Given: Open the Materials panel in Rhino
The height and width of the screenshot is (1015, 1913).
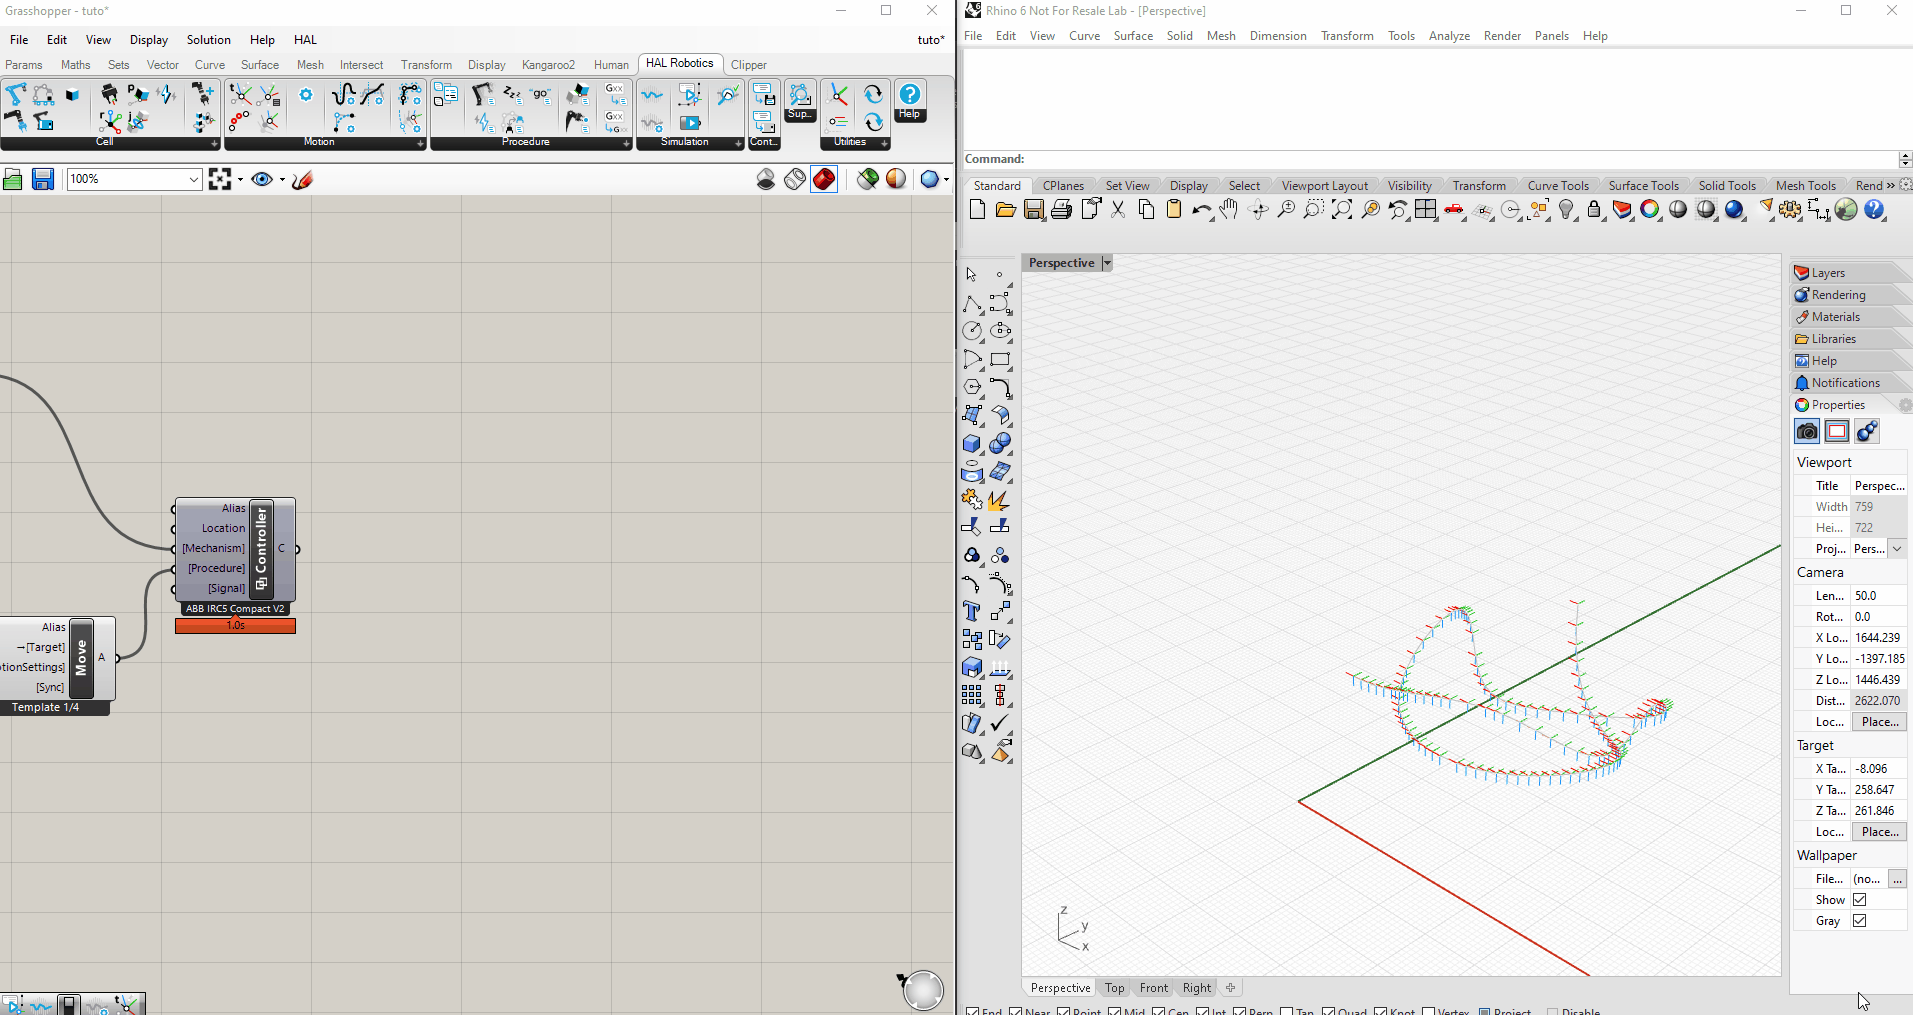Looking at the screenshot, I should [1851, 316].
